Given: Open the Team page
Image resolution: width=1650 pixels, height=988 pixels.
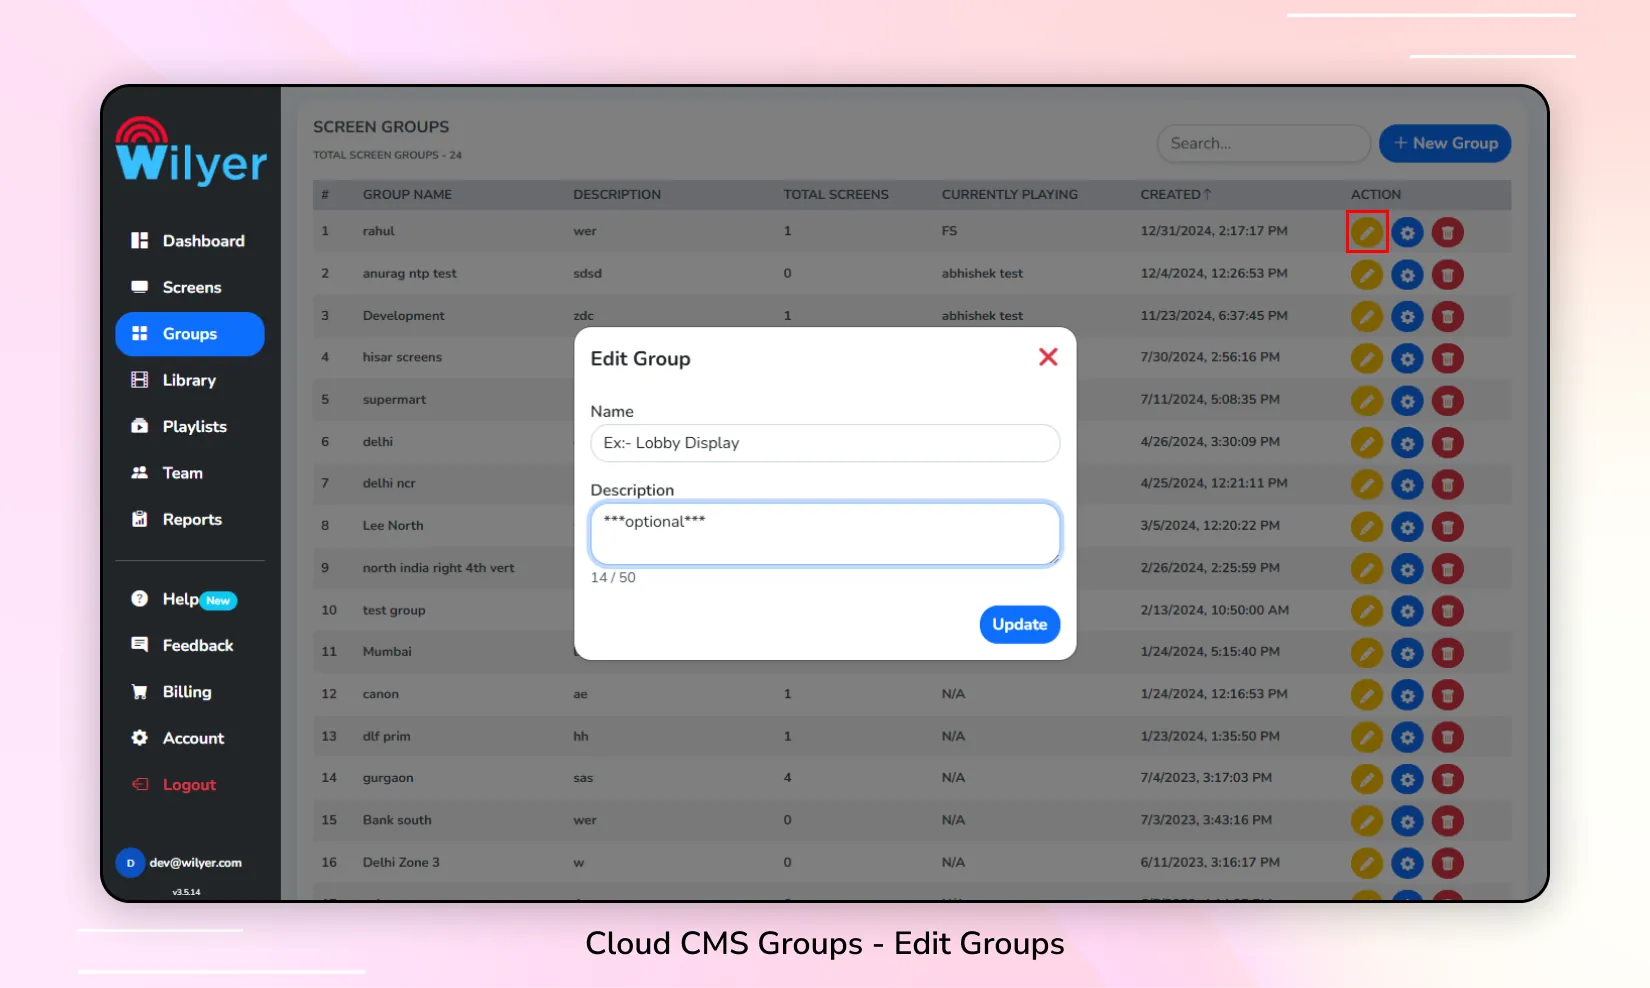Looking at the screenshot, I should (x=190, y=473).
